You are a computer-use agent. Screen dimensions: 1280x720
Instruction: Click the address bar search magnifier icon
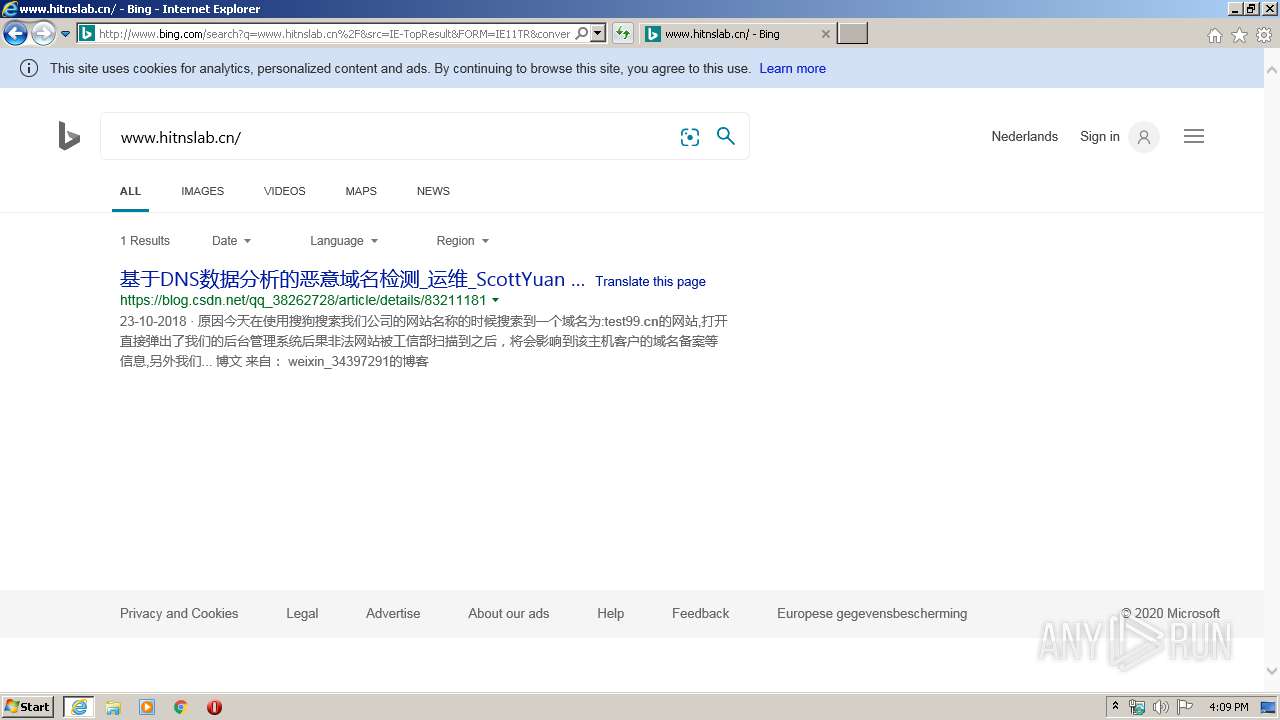click(x=582, y=34)
